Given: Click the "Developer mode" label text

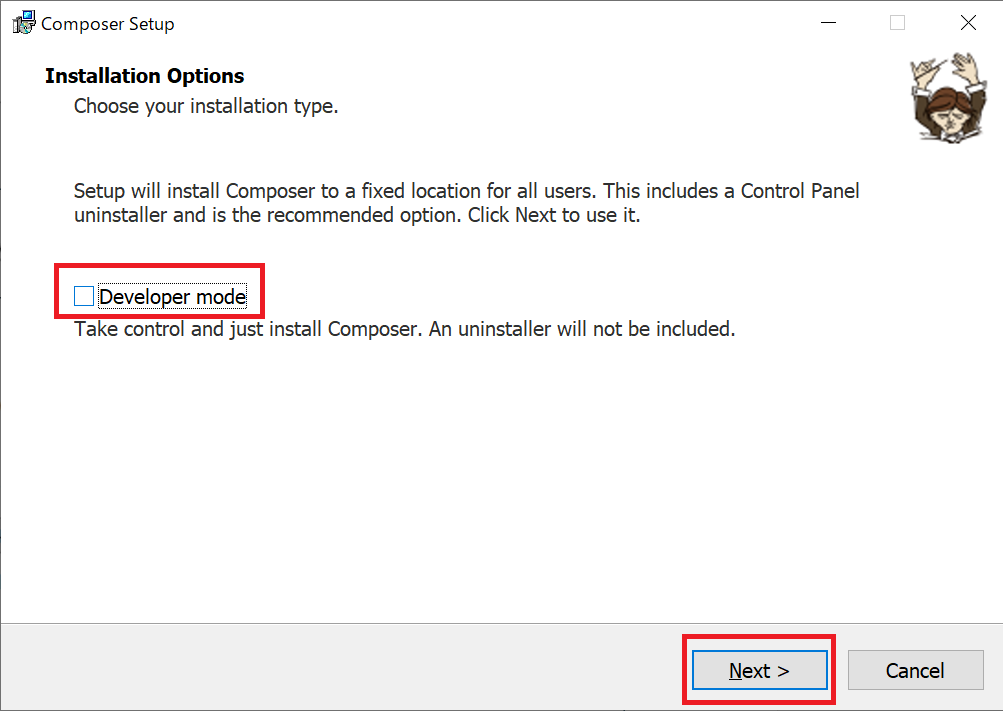Looking at the screenshot, I should tap(173, 297).
